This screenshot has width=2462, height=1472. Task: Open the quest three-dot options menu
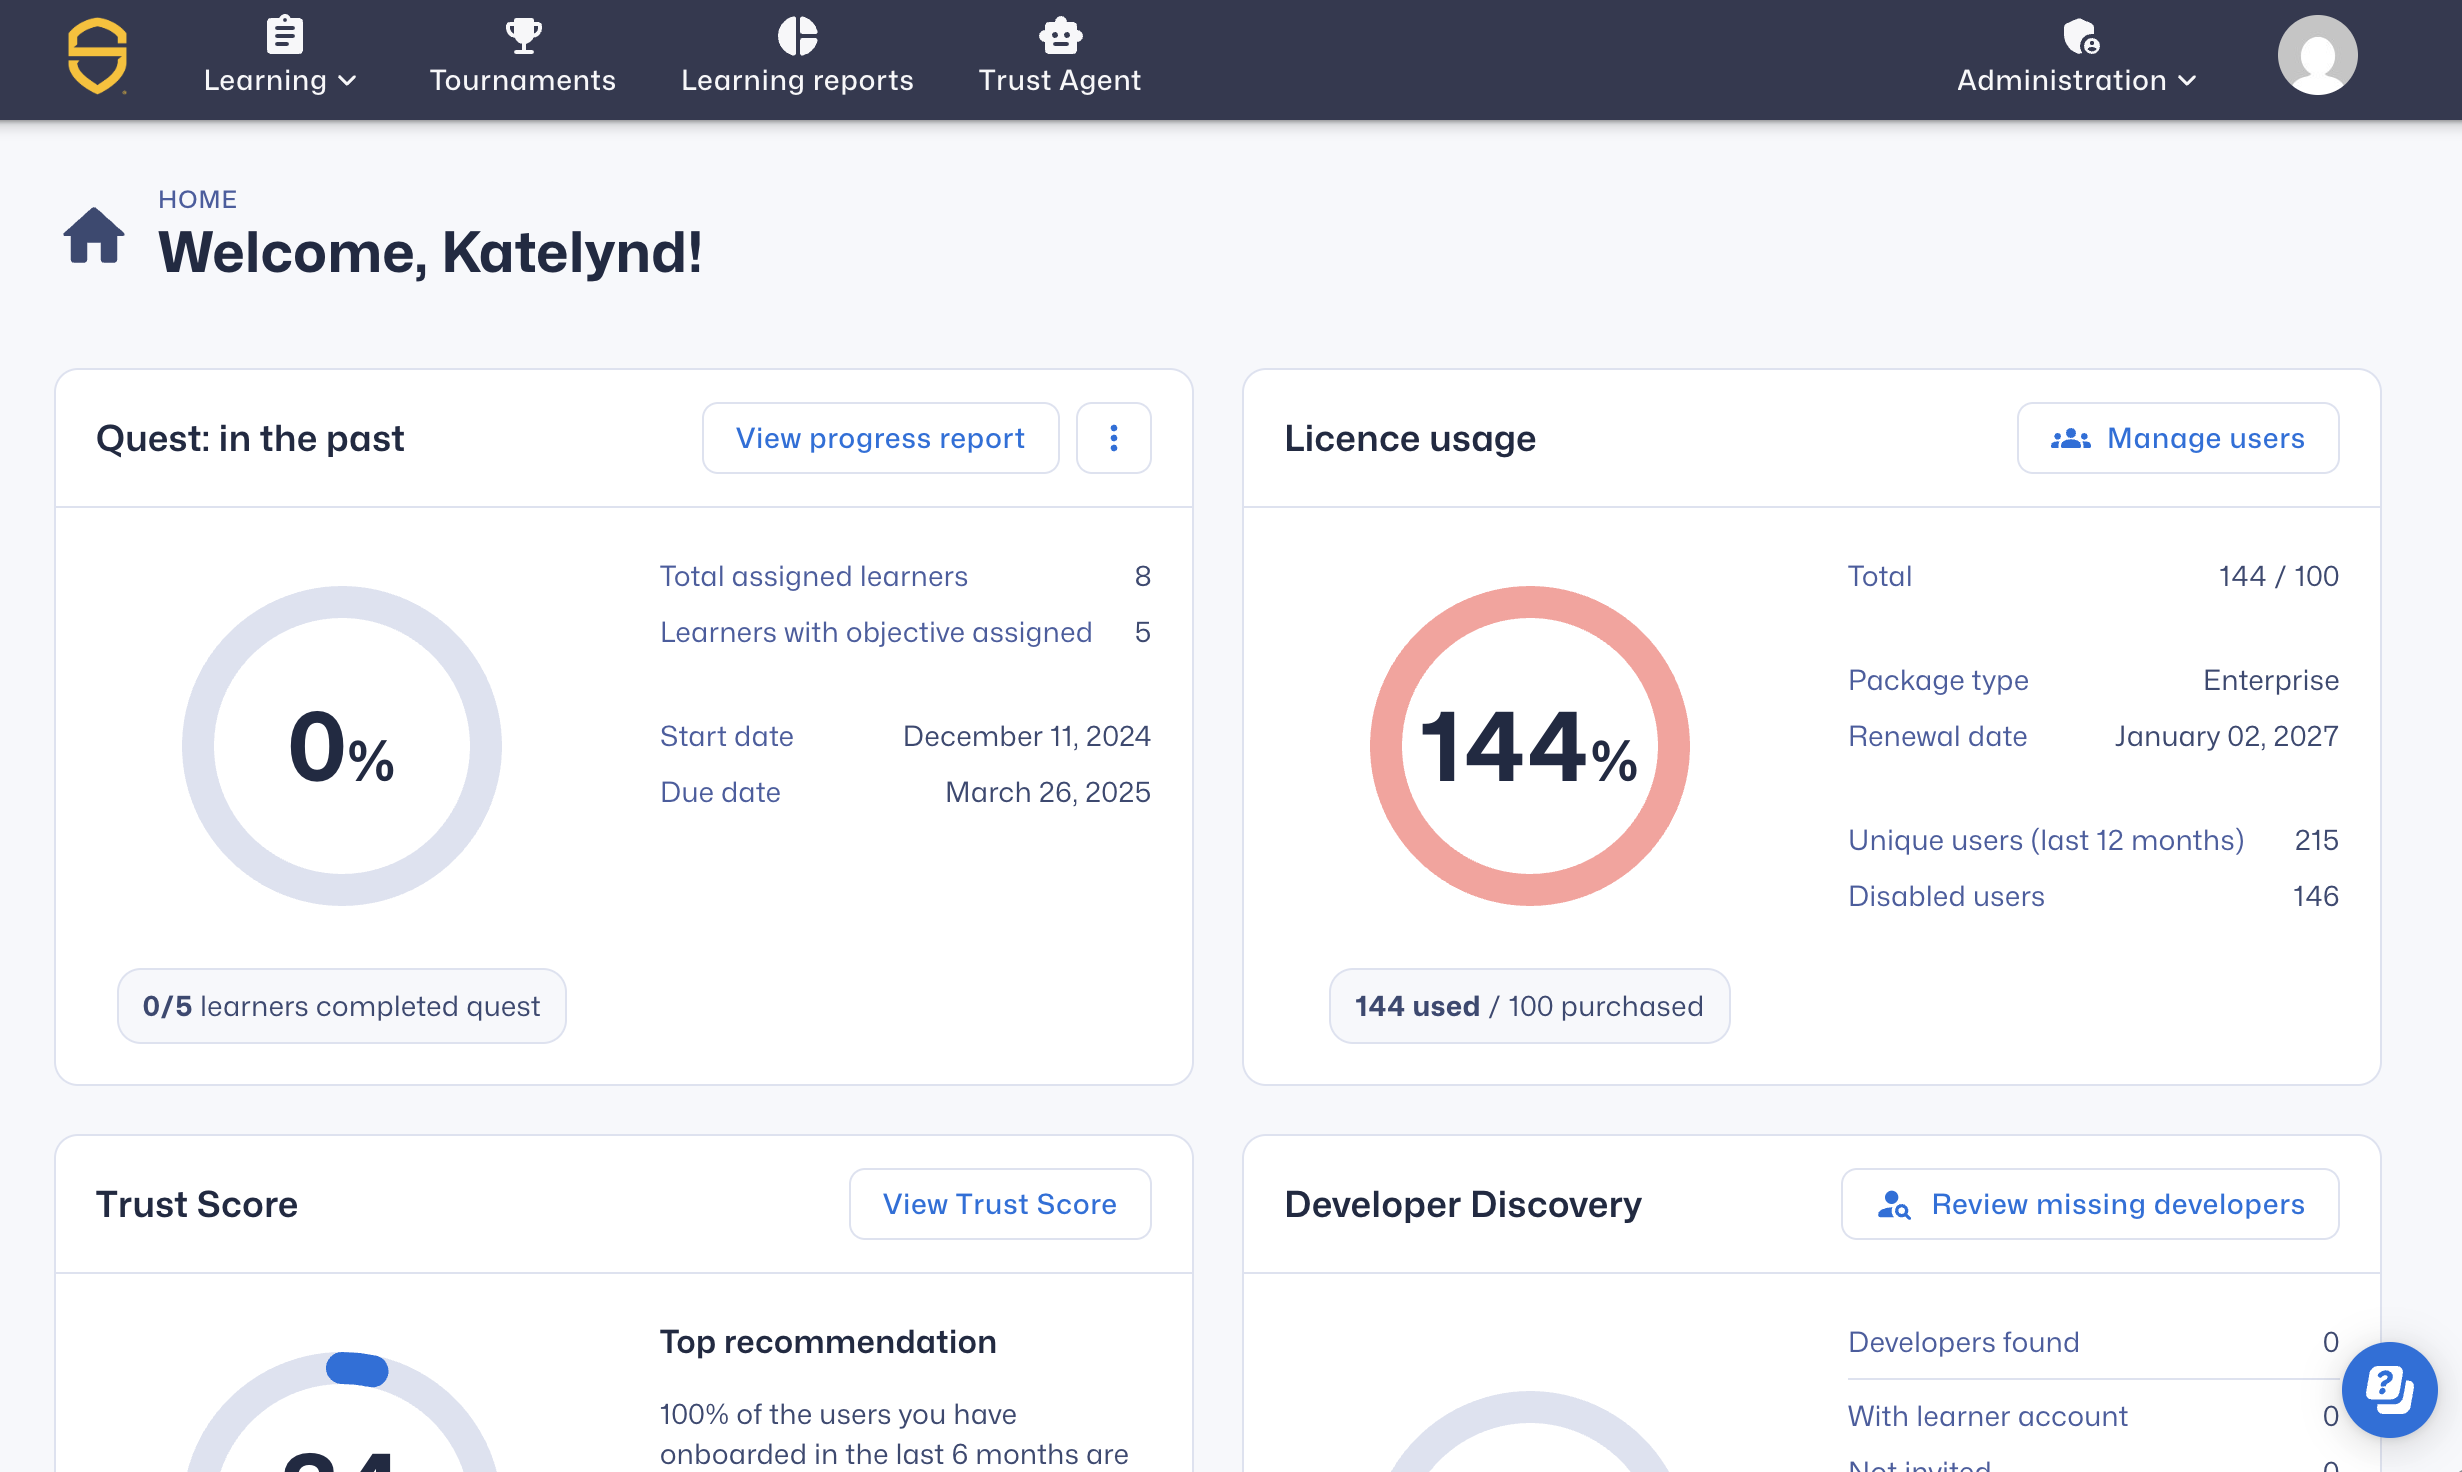pos(1113,438)
